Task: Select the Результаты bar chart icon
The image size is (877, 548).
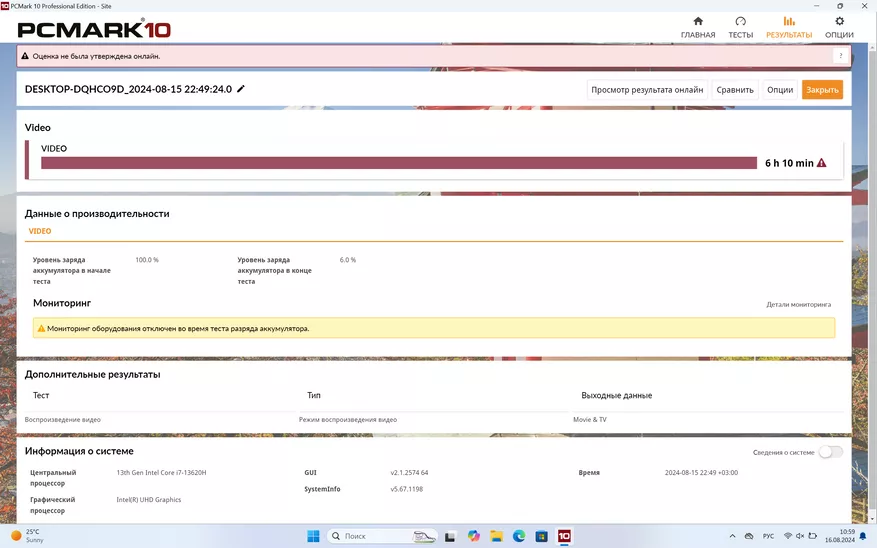Action: coord(789,21)
